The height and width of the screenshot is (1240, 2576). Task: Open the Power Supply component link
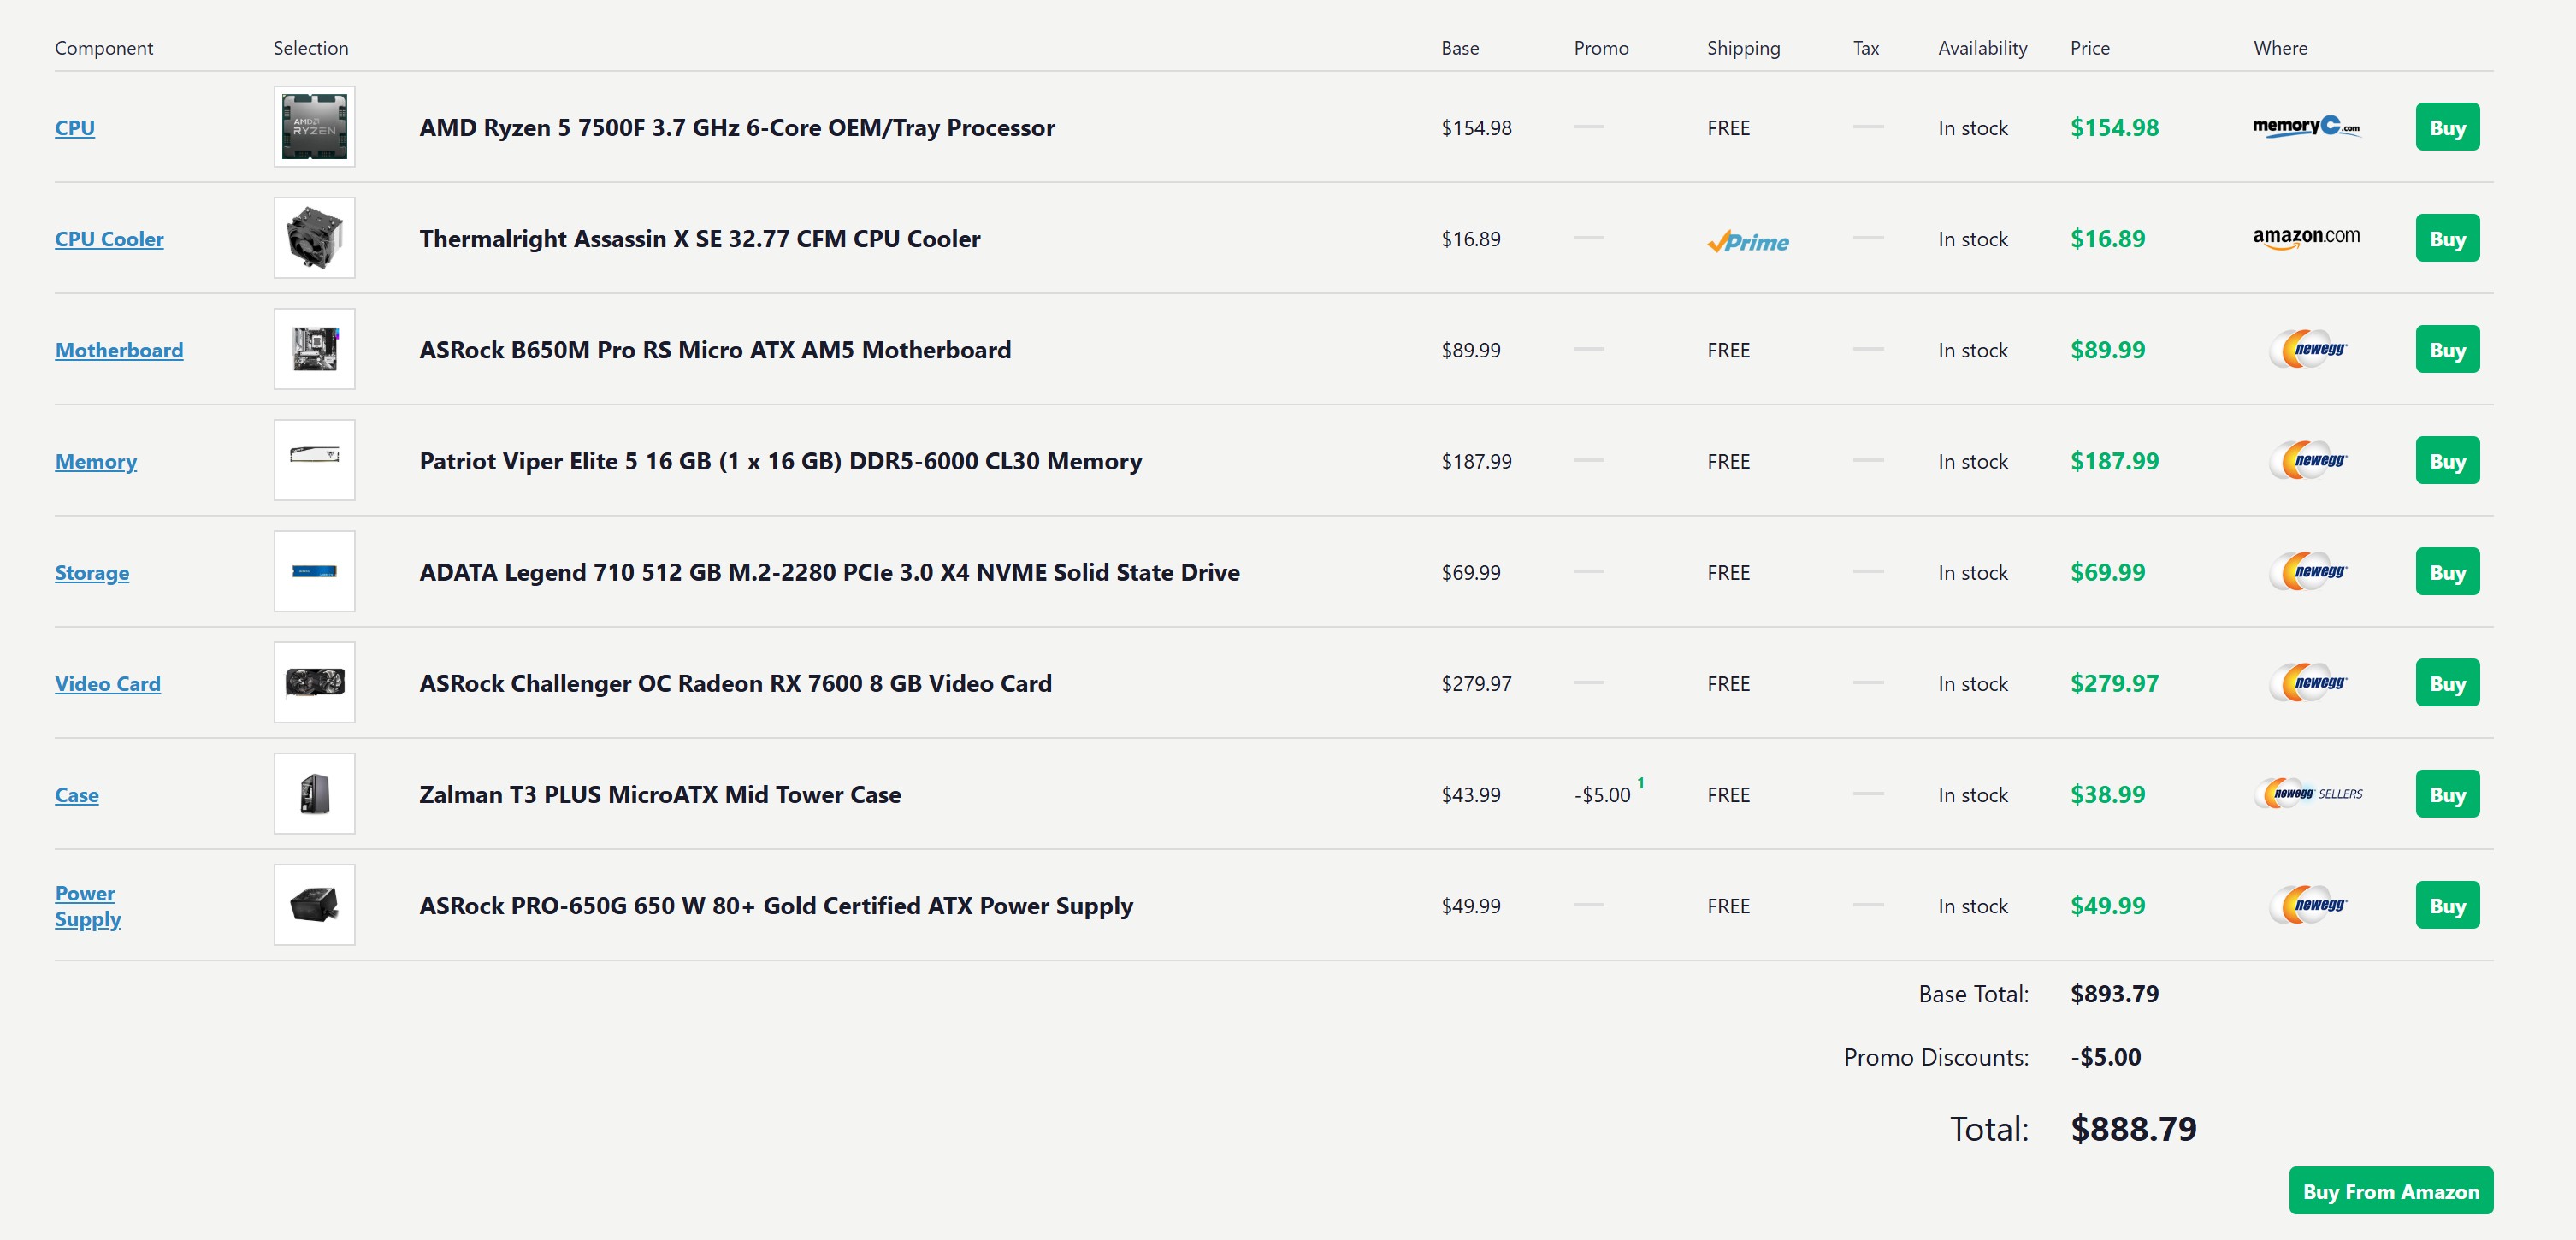[x=88, y=906]
